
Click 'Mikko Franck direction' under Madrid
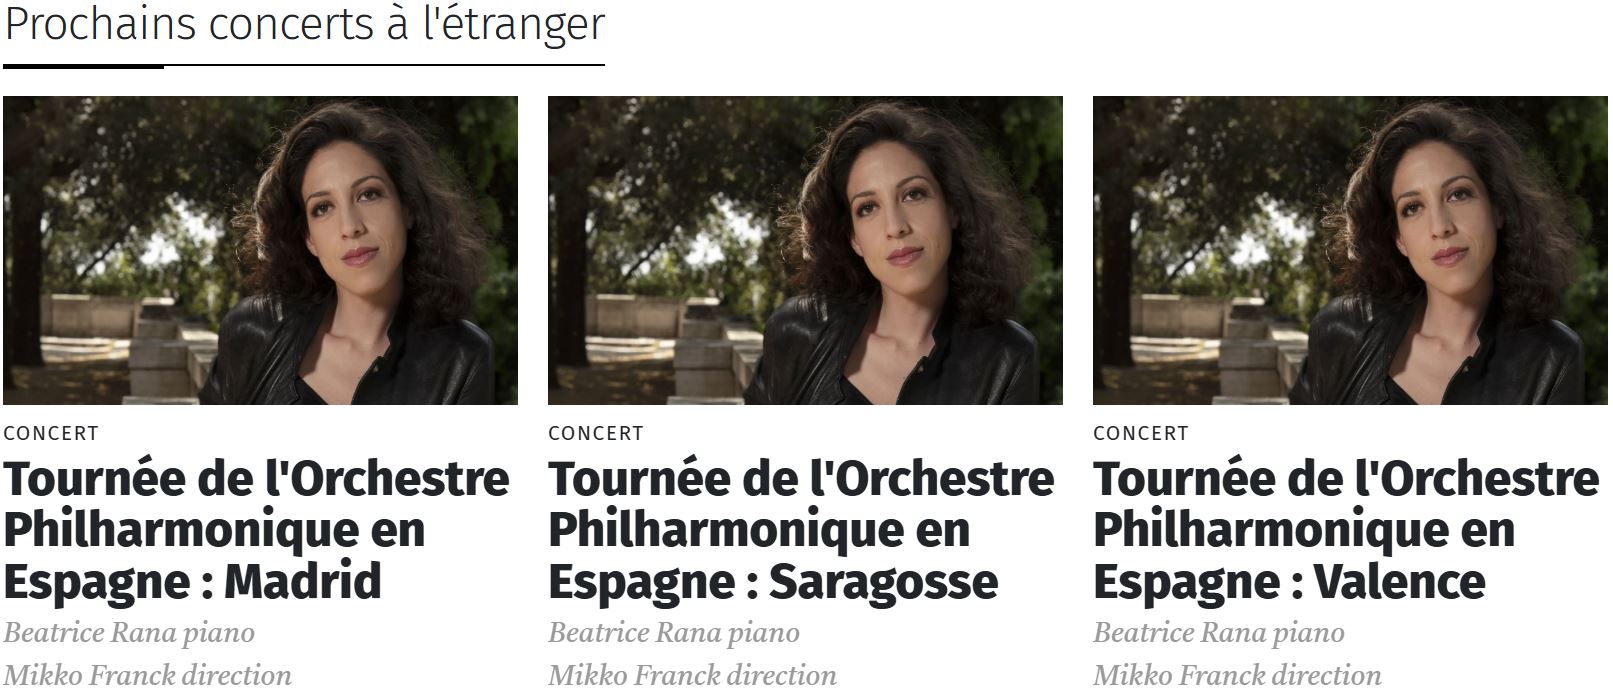(x=147, y=675)
